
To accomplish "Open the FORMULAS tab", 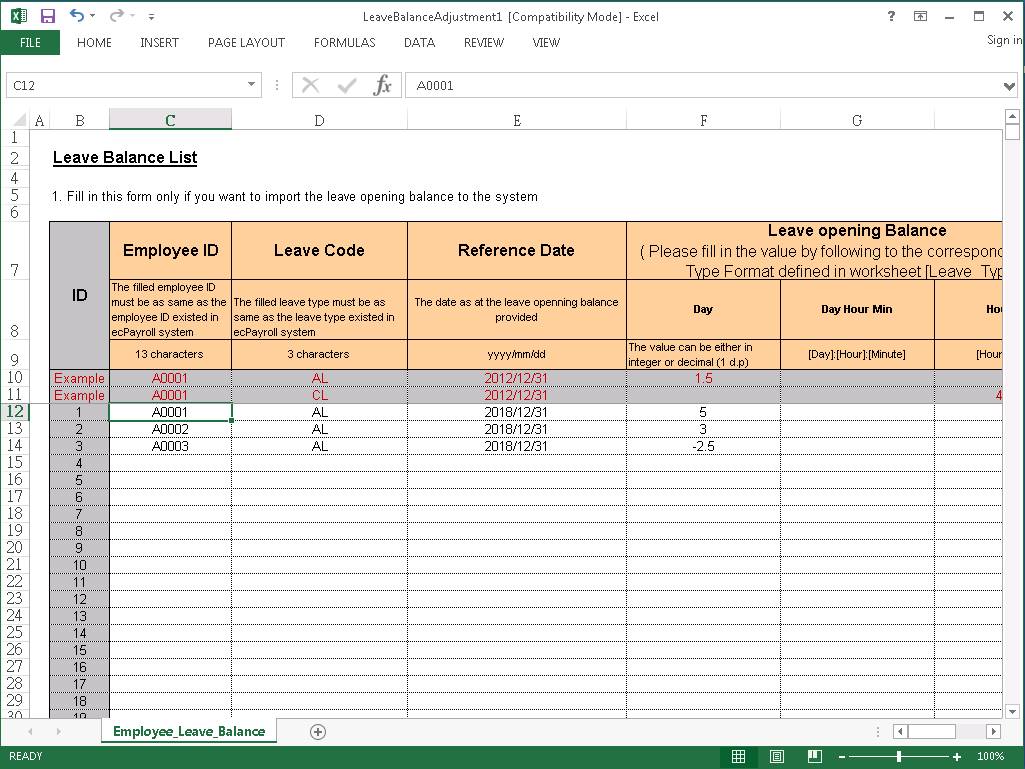I will click(344, 43).
